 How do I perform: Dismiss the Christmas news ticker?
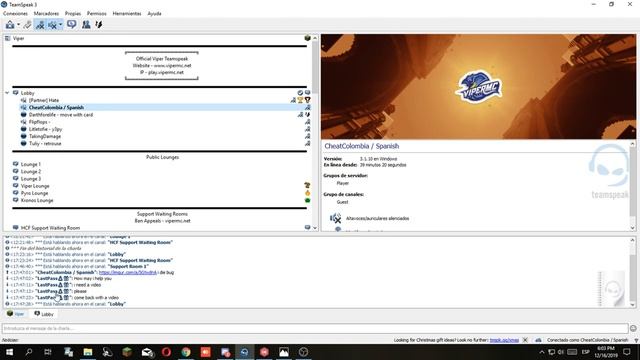(x=525, y=340)
